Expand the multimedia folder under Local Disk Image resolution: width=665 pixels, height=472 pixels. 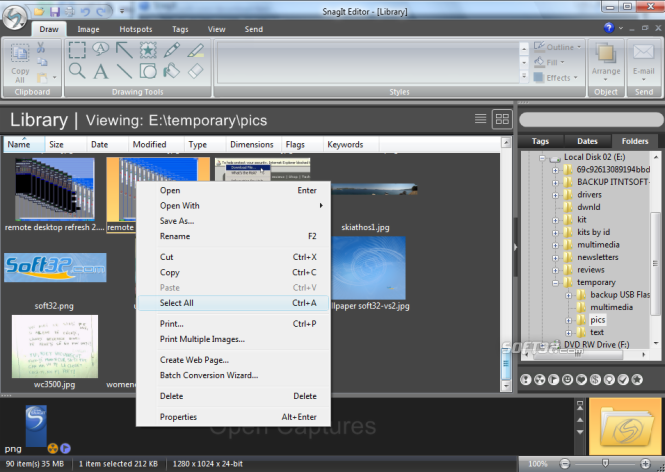pos(555,246)
